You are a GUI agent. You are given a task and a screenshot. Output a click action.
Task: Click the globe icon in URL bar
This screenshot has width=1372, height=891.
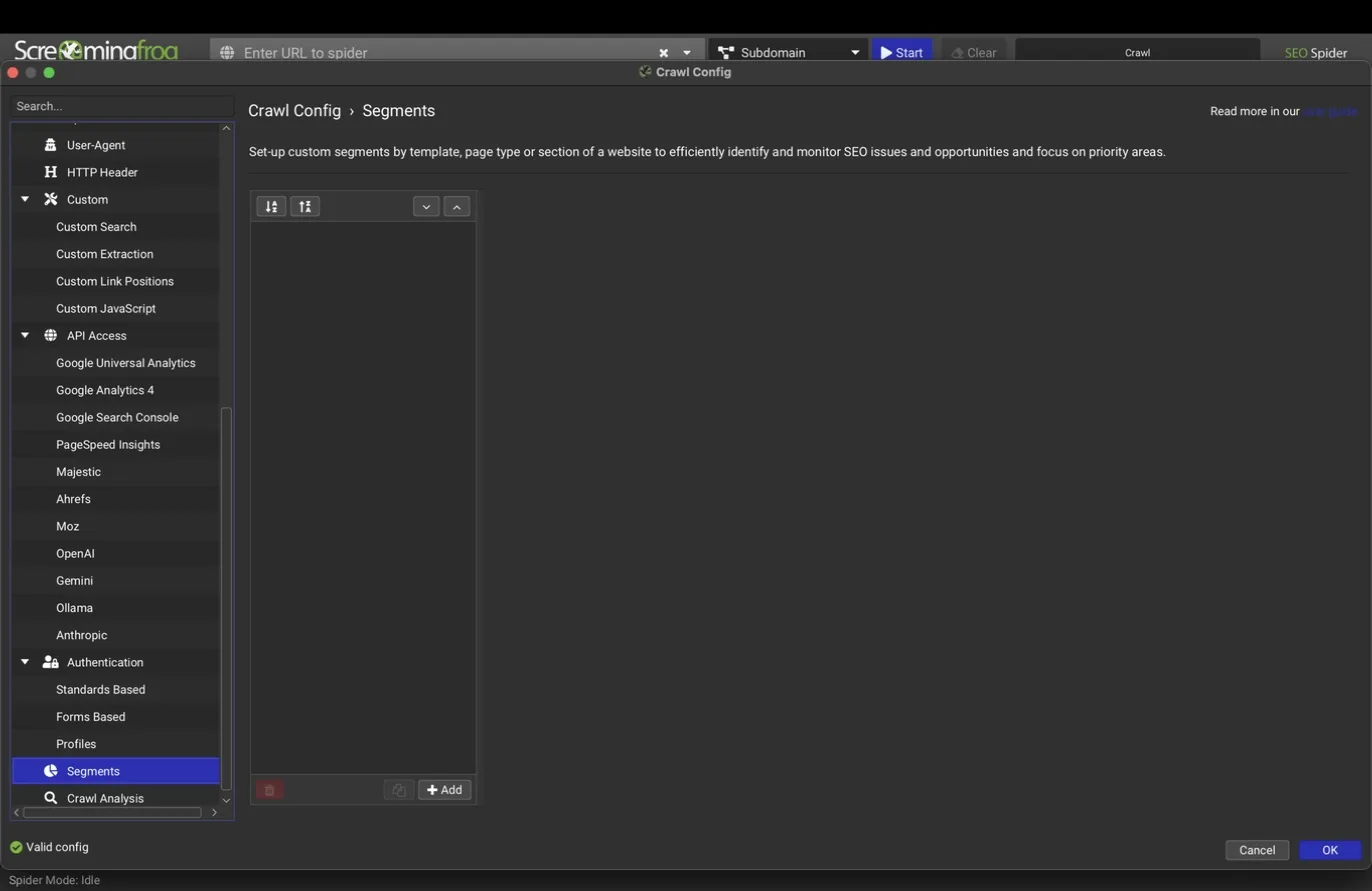(227, 52)
